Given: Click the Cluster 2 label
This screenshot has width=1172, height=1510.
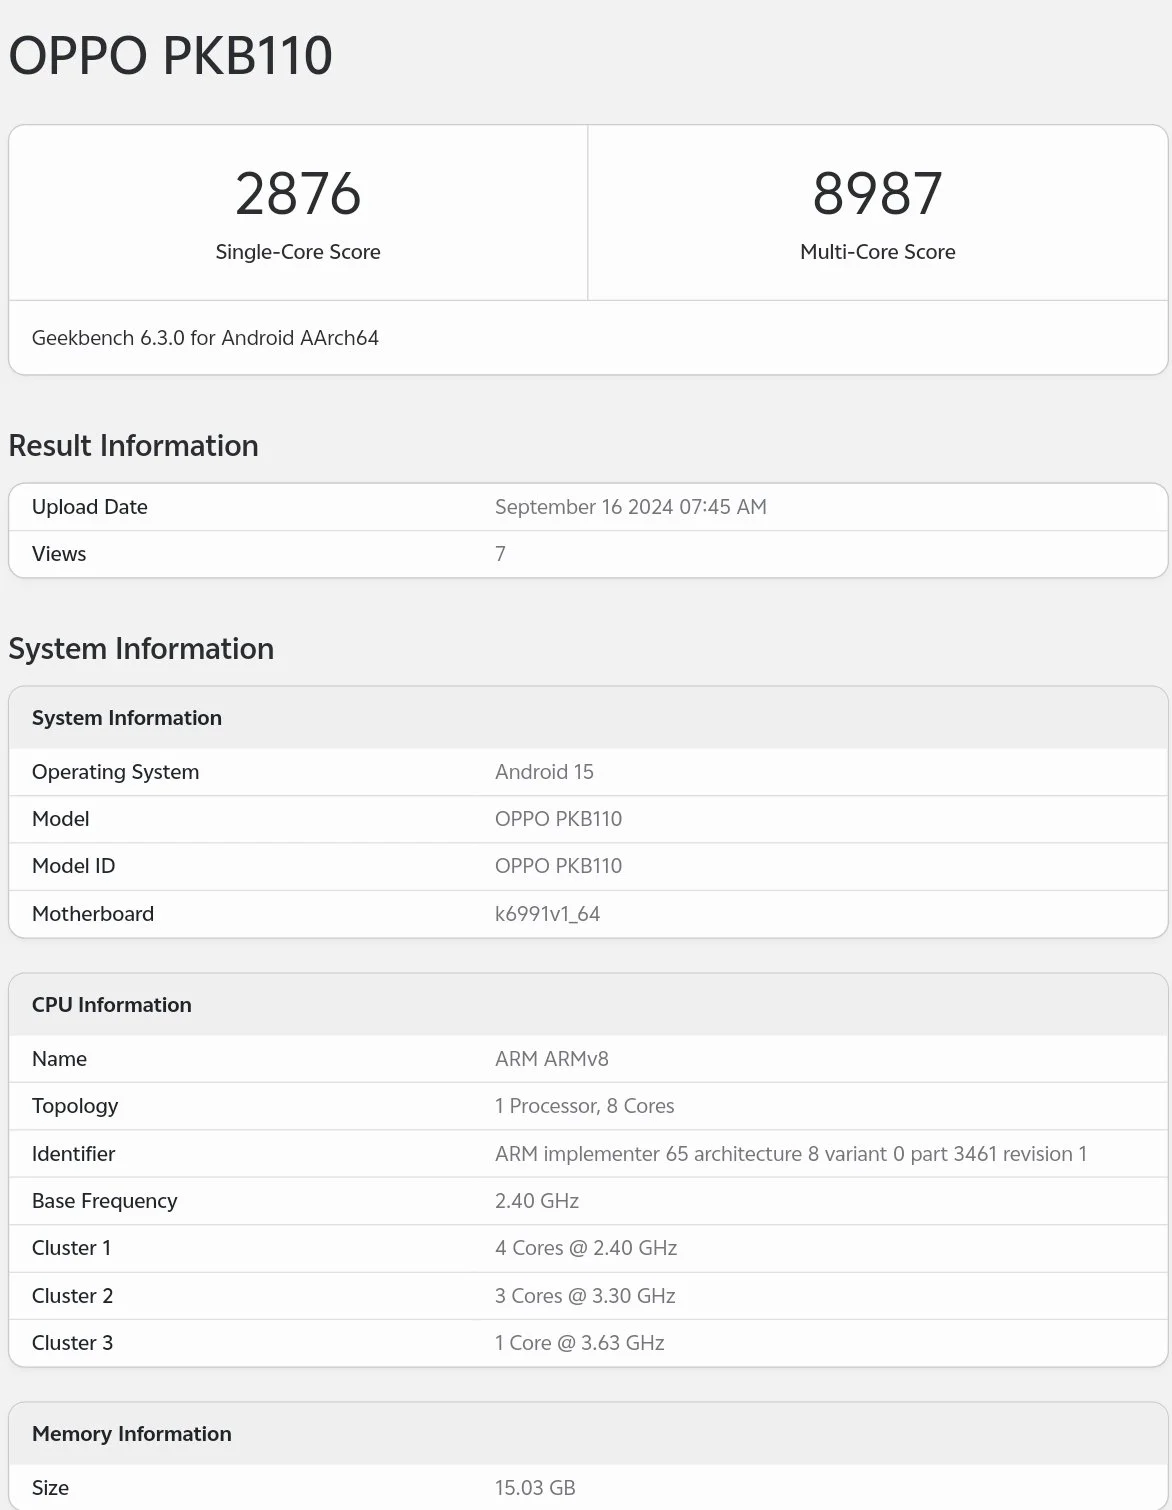Looking at the screenshot, I should (x=73, y=1296).
